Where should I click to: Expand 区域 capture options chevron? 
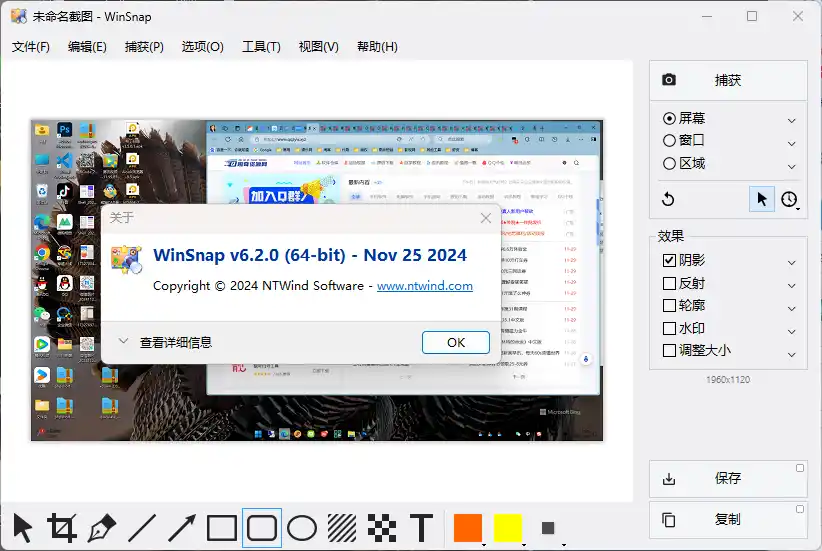pos(792,167)
